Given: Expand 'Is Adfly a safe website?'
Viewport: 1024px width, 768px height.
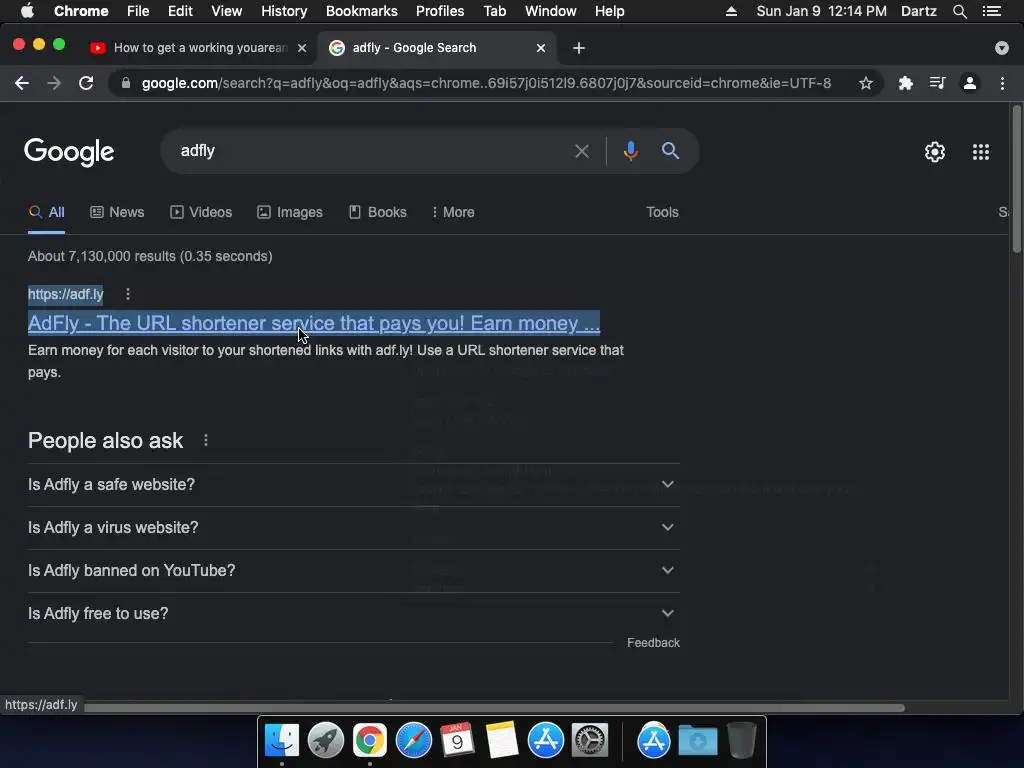Looking at the screenshot, I should 353,485.
